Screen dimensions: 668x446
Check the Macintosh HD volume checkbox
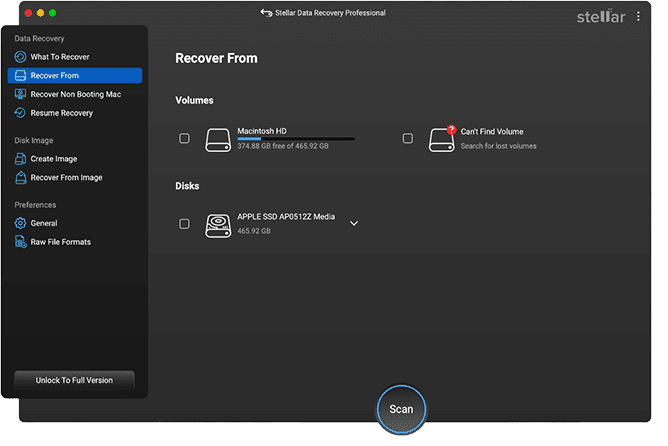(184, 138)
